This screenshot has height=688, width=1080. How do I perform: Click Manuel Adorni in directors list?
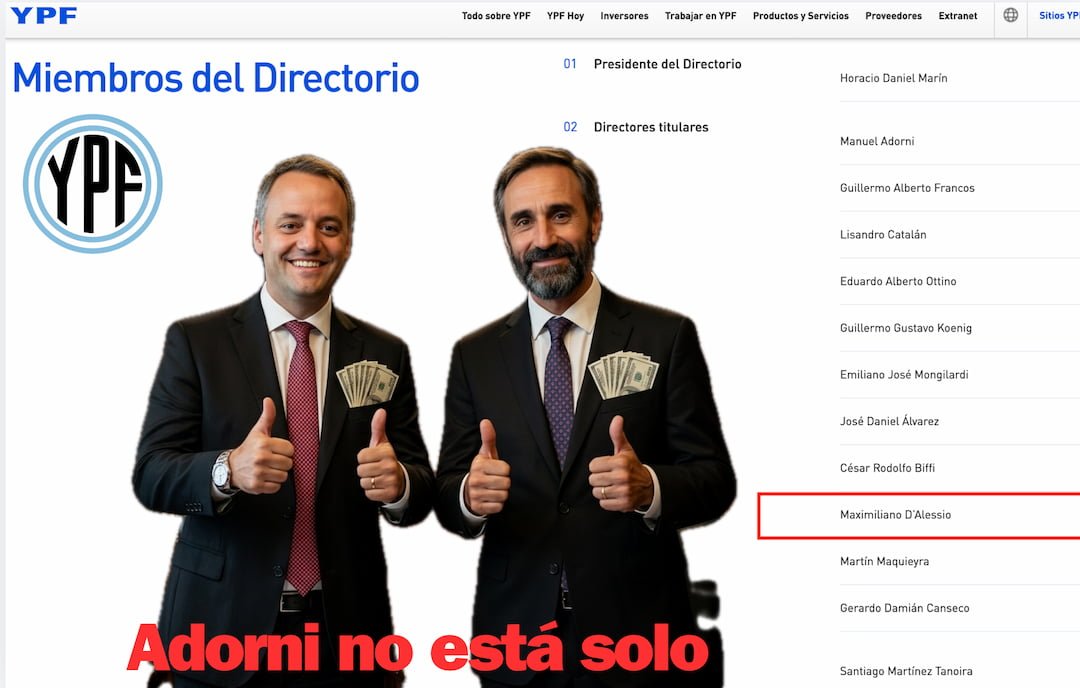coord(877,141)
